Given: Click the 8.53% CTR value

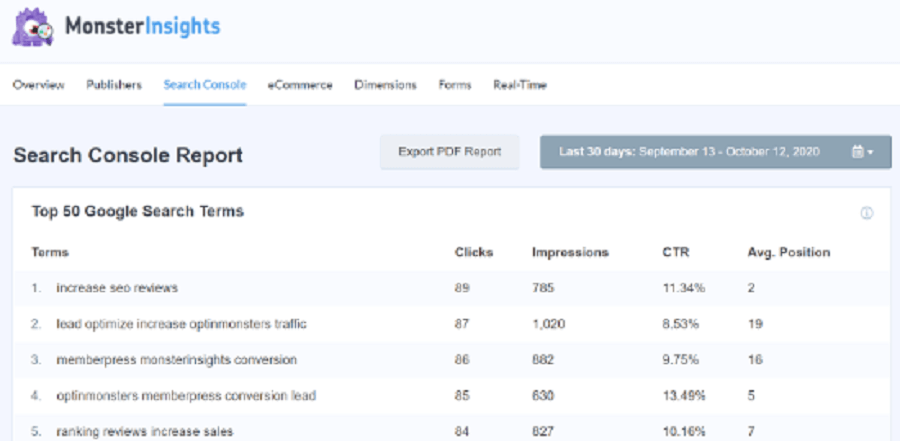Looking at the screenshot, I should [x=681, y=324].
